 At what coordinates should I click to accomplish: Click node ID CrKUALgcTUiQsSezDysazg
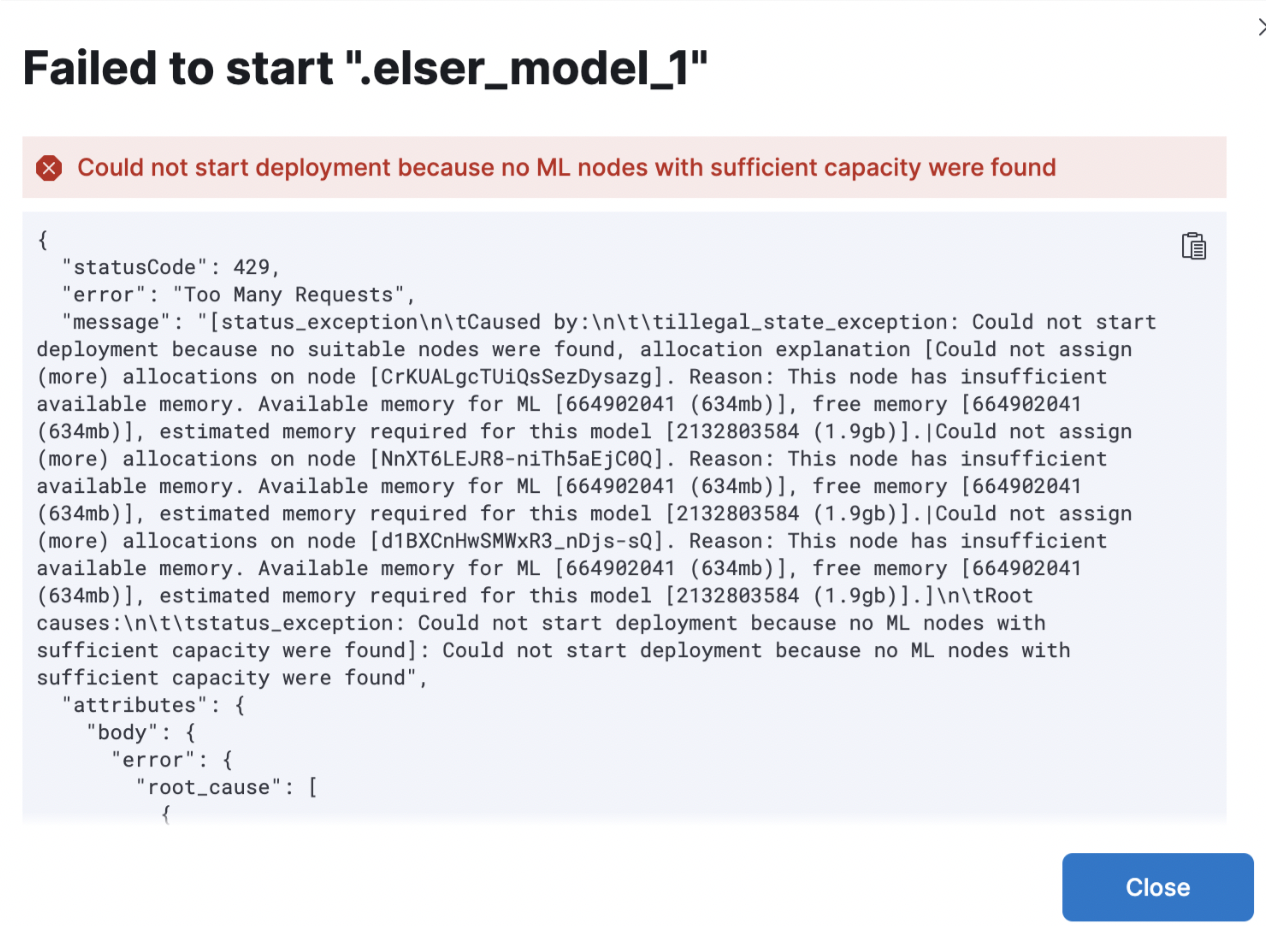(x=516, y=377)
